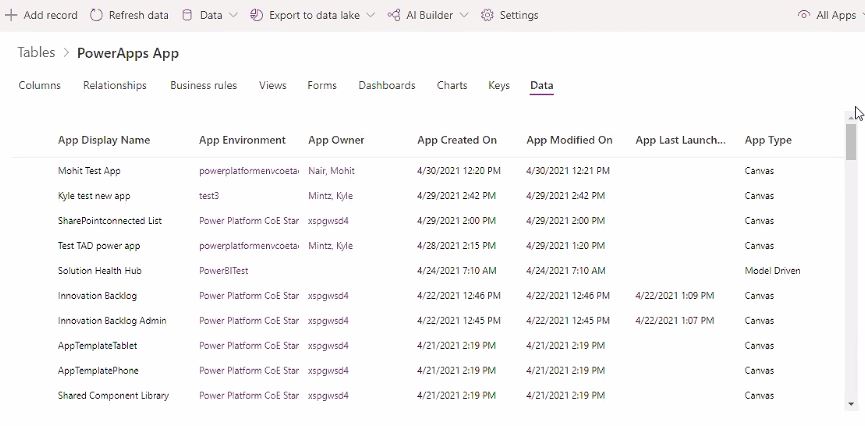
Task: Select the Innovation Backlog record name
Action: point(97,296)
